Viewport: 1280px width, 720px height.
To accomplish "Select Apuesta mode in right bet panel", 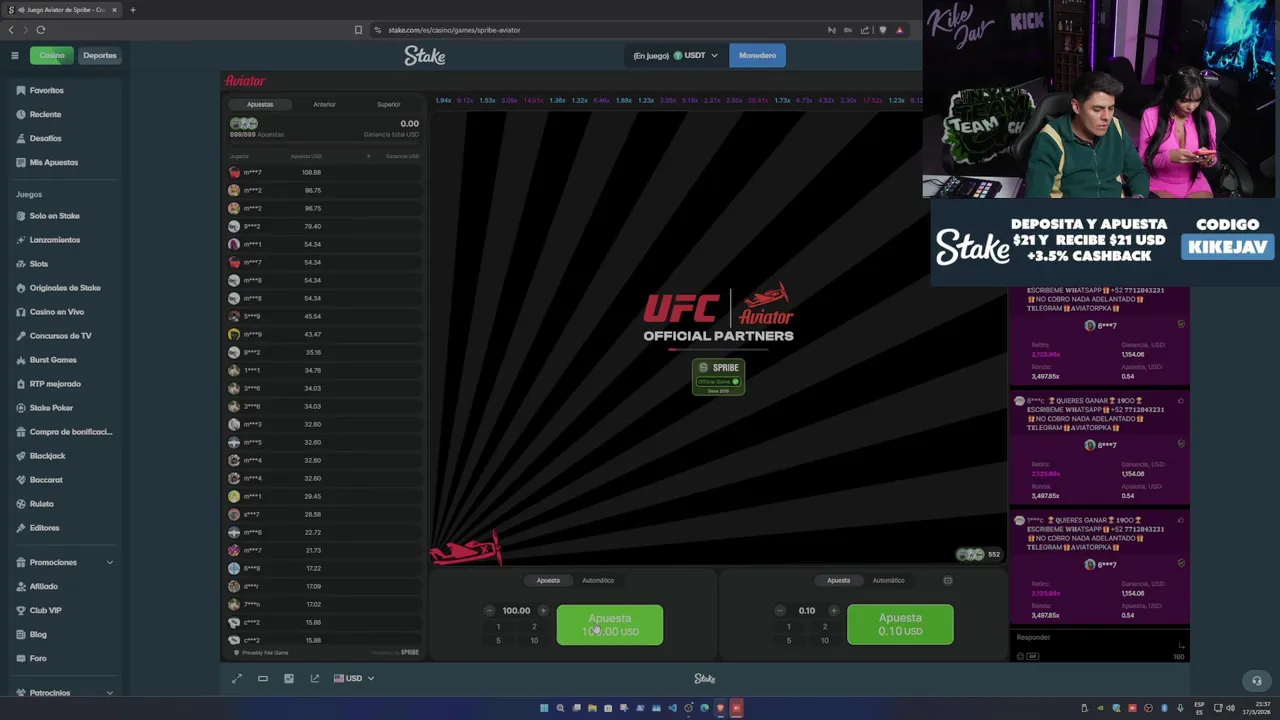I will (838, 580).
